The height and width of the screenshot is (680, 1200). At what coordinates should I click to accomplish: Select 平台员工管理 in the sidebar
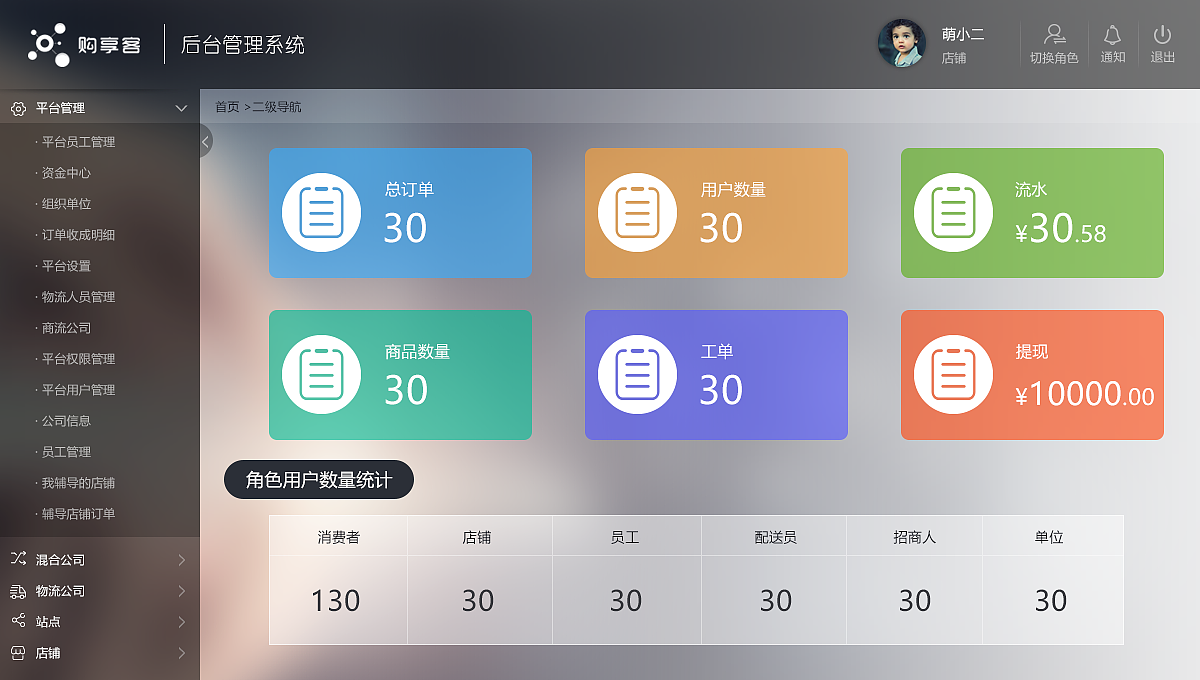pos(77,142)
